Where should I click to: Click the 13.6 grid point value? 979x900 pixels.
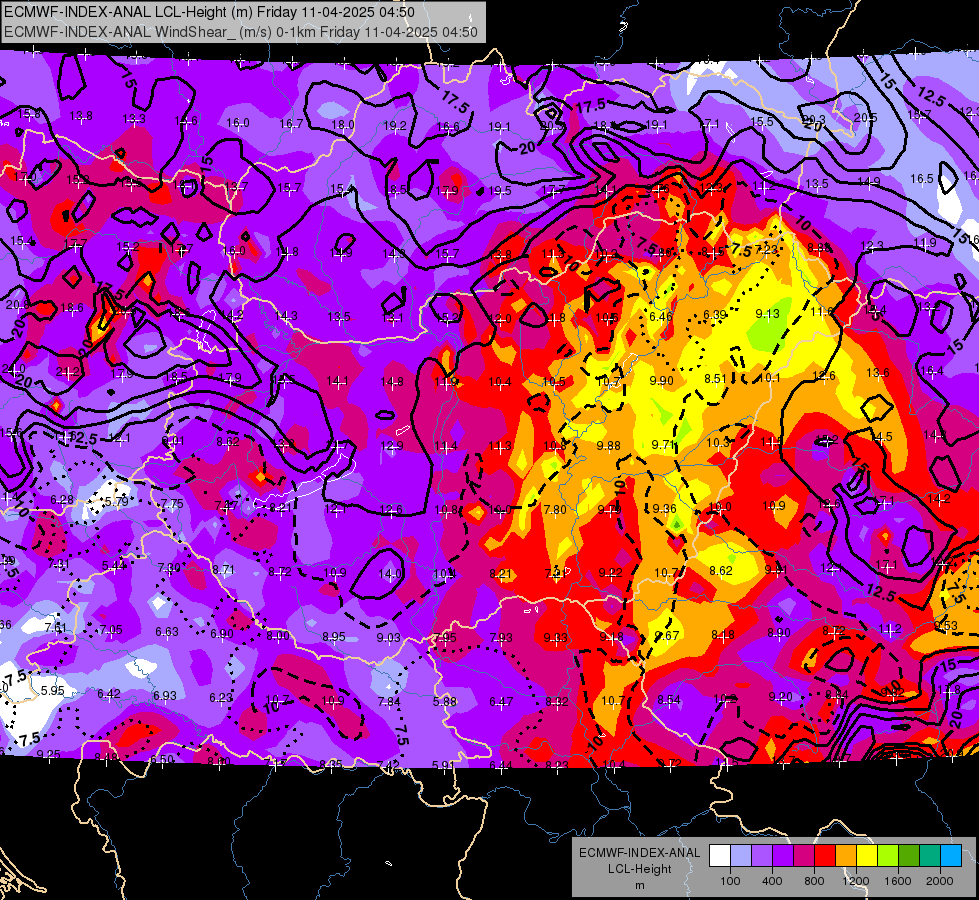pos(877,373)
